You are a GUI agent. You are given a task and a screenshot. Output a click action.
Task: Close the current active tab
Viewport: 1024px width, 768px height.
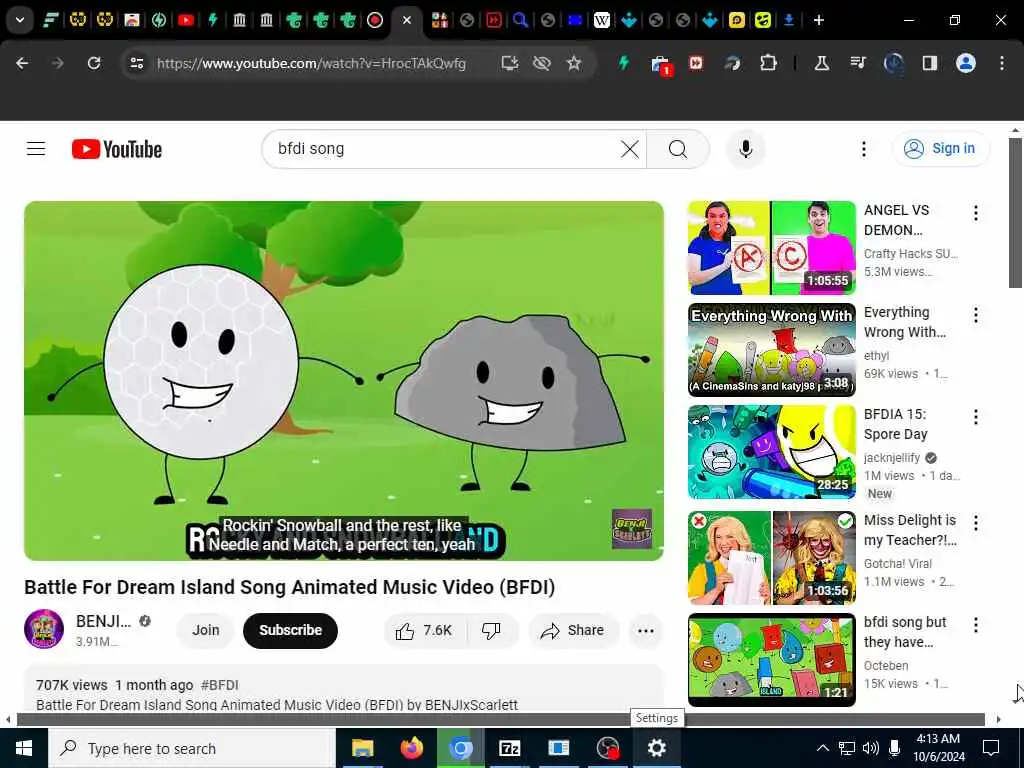point(407,20)
